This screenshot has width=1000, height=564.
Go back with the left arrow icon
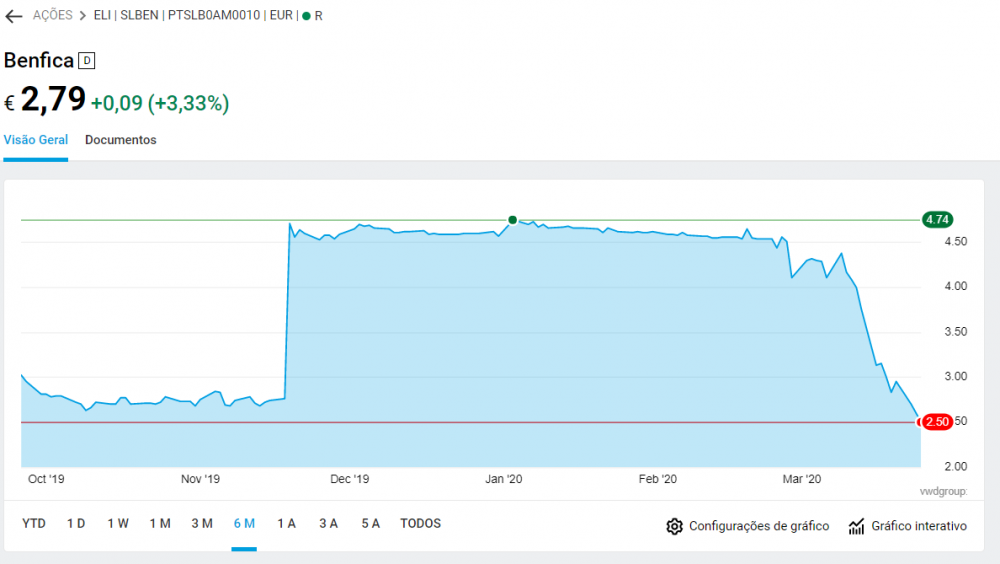13,16
